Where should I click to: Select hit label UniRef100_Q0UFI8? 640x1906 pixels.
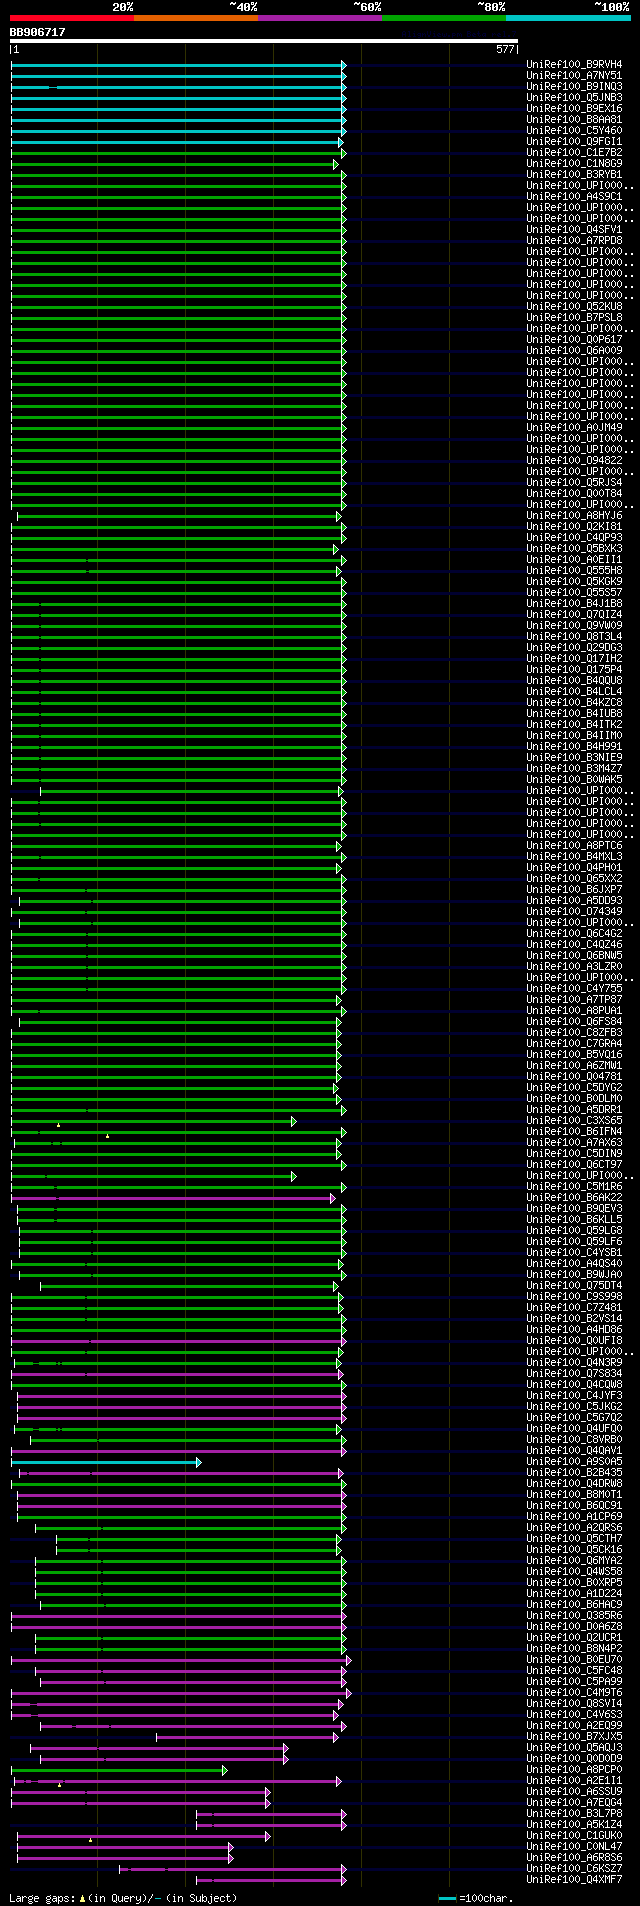point(574,1340)
